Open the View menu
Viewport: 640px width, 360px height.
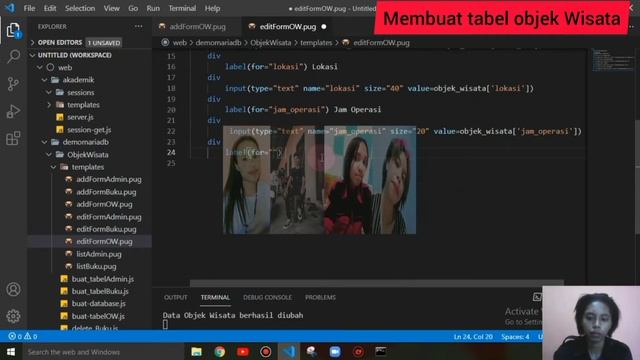[x=111, y=8]
